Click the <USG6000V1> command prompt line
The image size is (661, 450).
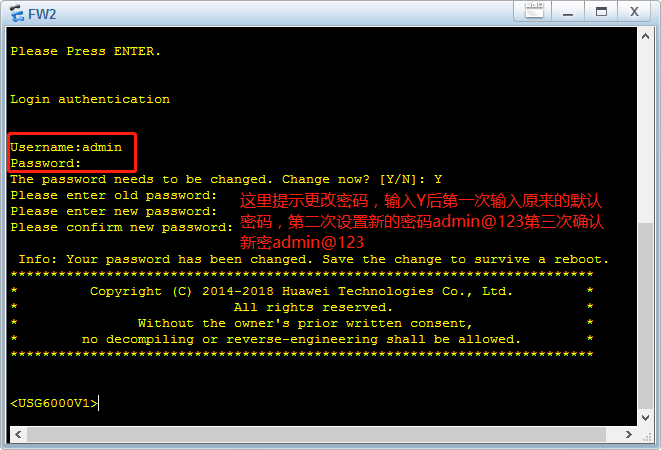(x=54, y=403)
